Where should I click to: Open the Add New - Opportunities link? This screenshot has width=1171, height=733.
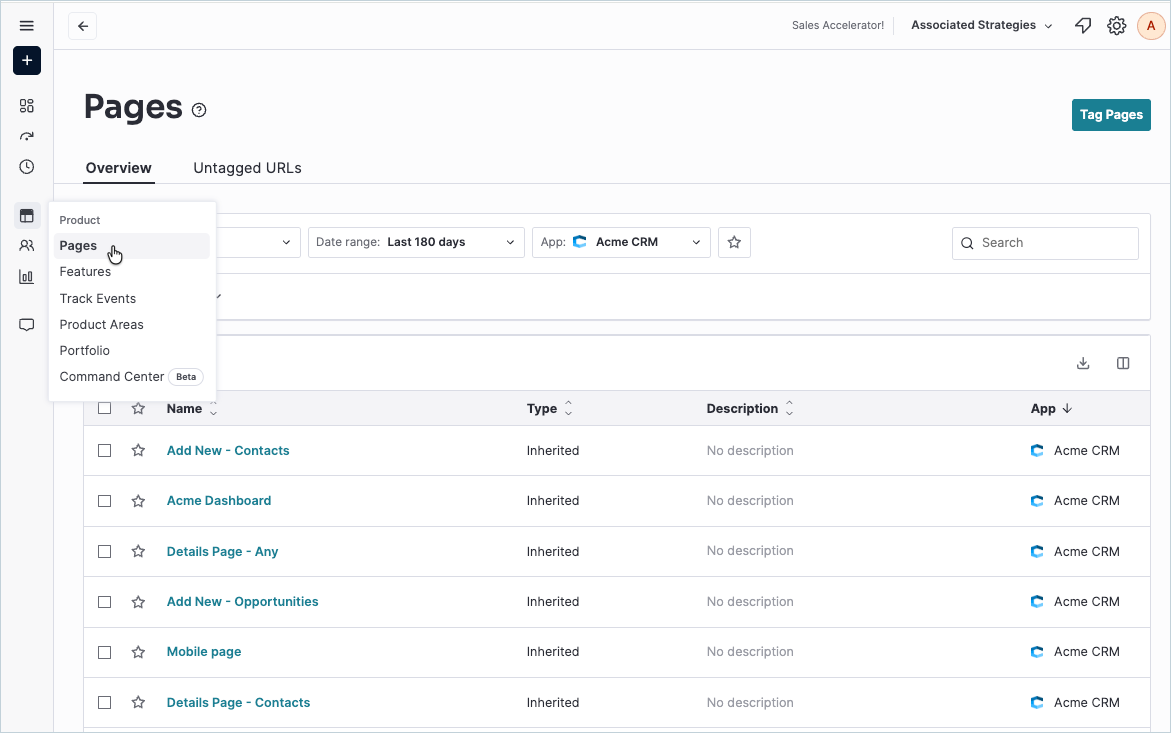pos(243,602)
